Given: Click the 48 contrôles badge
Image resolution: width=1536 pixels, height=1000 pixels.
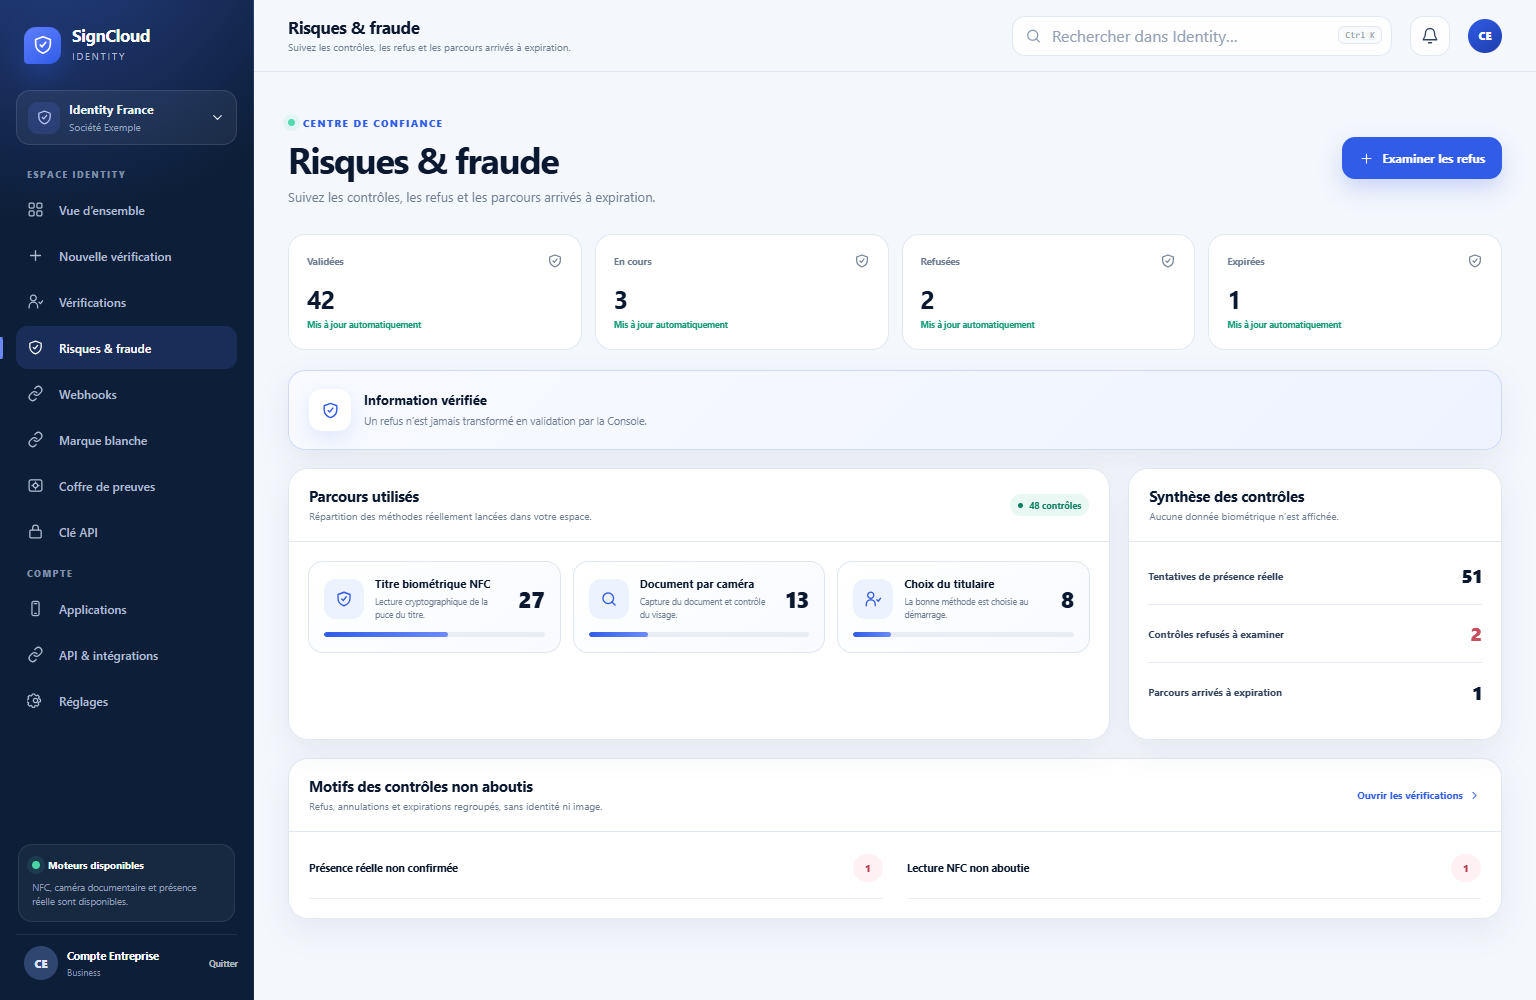Looking at the screenshot, I should pos(1049,506).
